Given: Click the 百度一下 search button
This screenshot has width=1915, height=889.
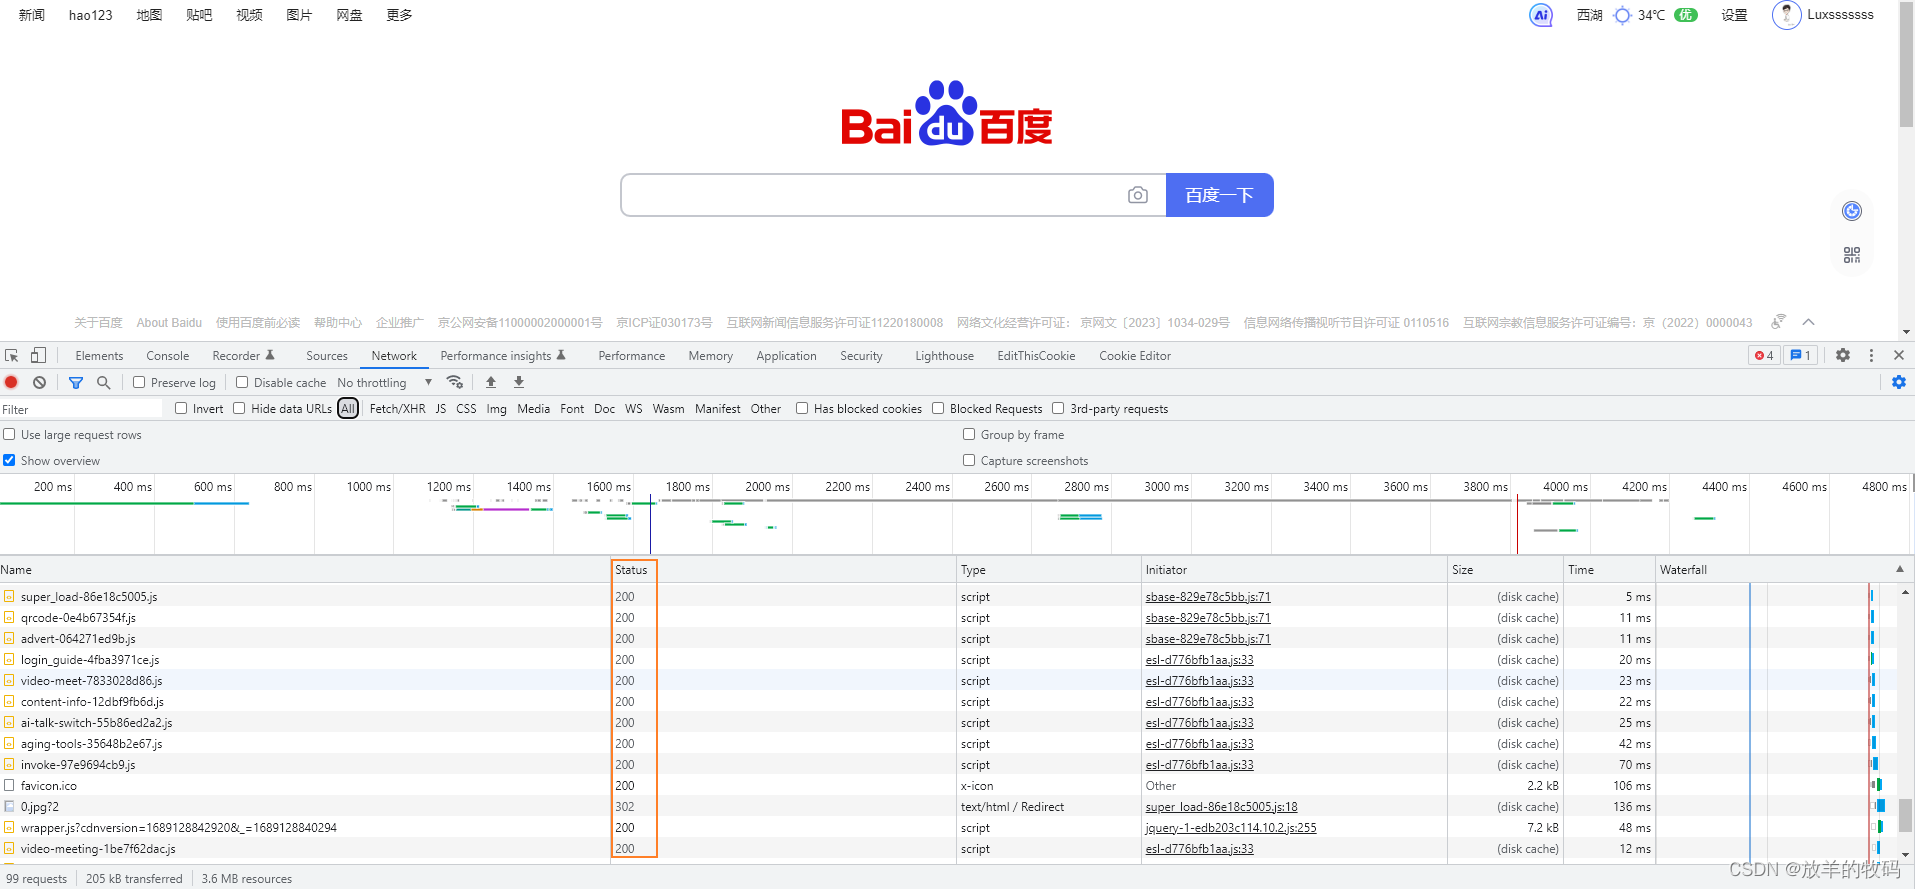Looking at the screenshot, I should (x=1219, y=195).
